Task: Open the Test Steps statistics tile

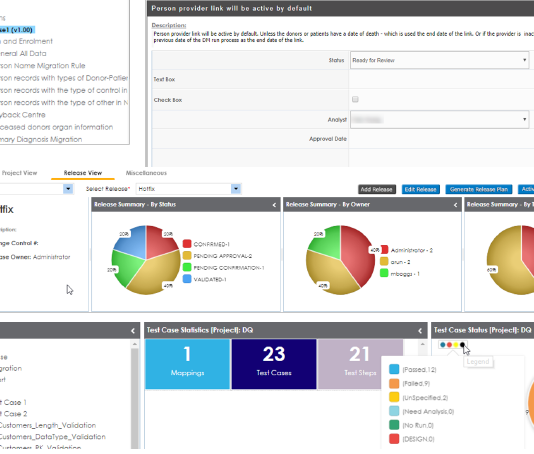Action: click(x=360, y=364)
